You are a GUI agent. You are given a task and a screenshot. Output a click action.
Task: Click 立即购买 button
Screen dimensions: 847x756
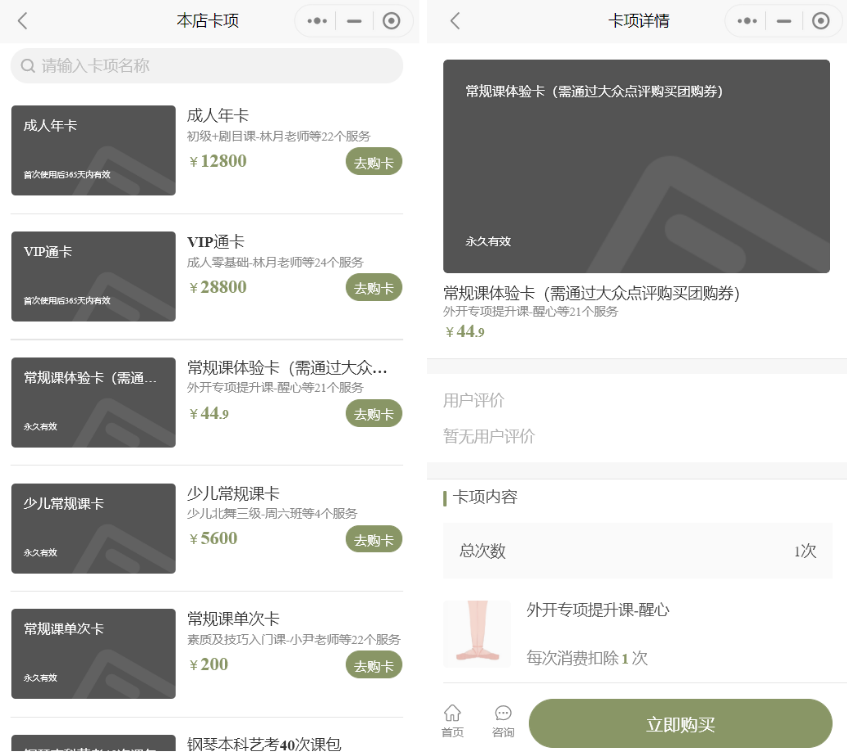coord(680,724)
